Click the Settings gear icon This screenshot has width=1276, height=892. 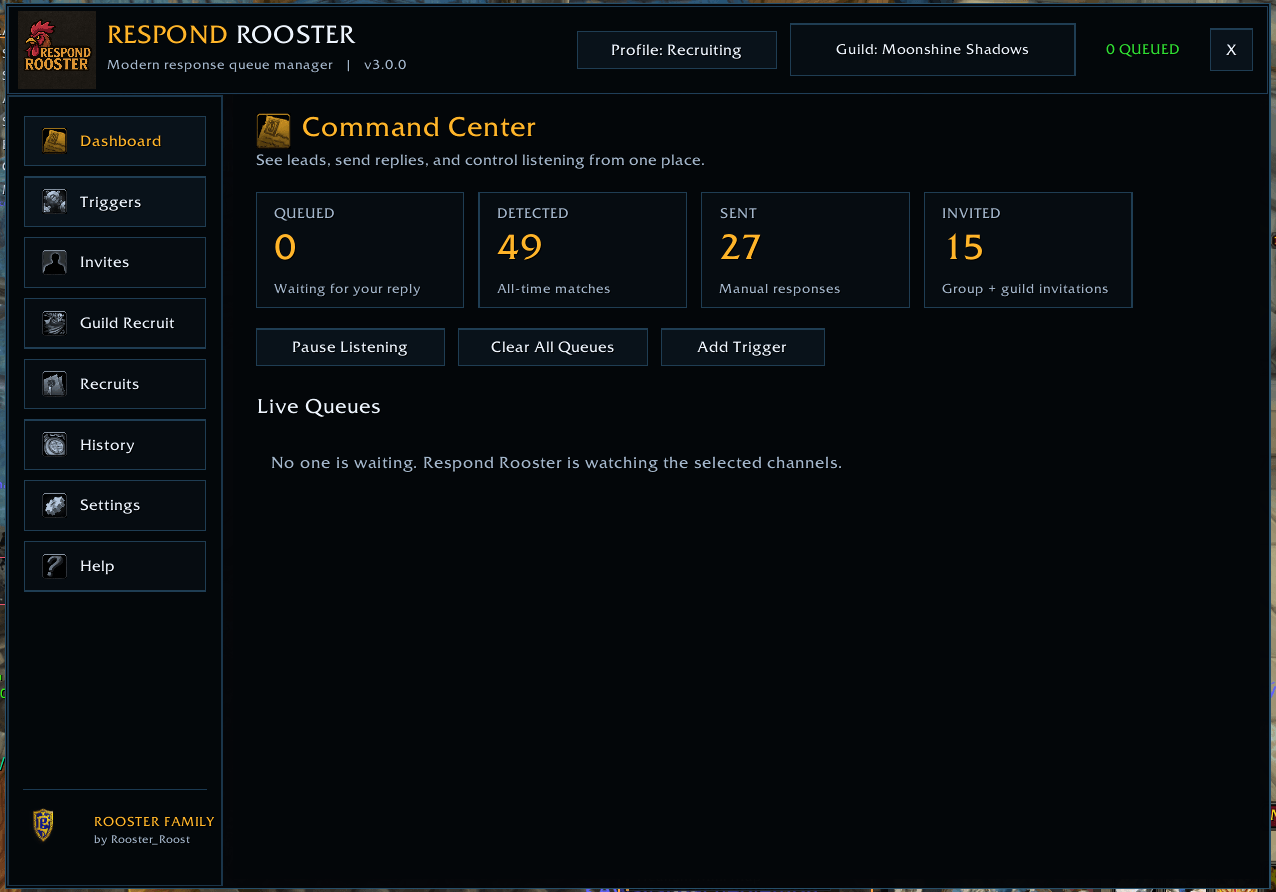(54, 505)
